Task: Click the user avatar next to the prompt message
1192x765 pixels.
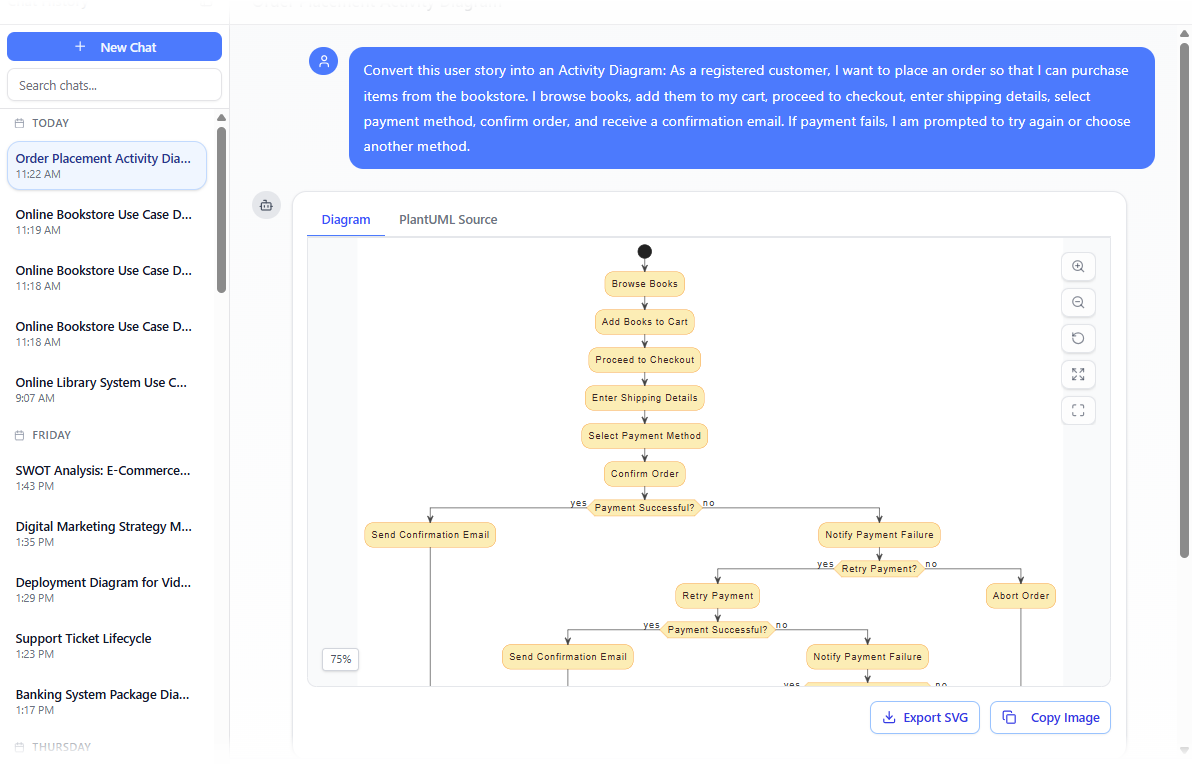Action: 323,61
